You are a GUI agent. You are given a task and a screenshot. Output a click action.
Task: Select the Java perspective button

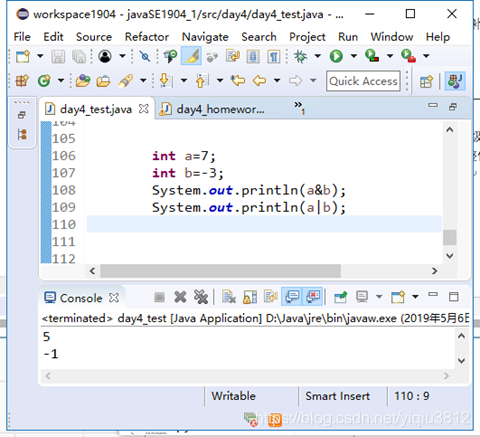[455, 81]
